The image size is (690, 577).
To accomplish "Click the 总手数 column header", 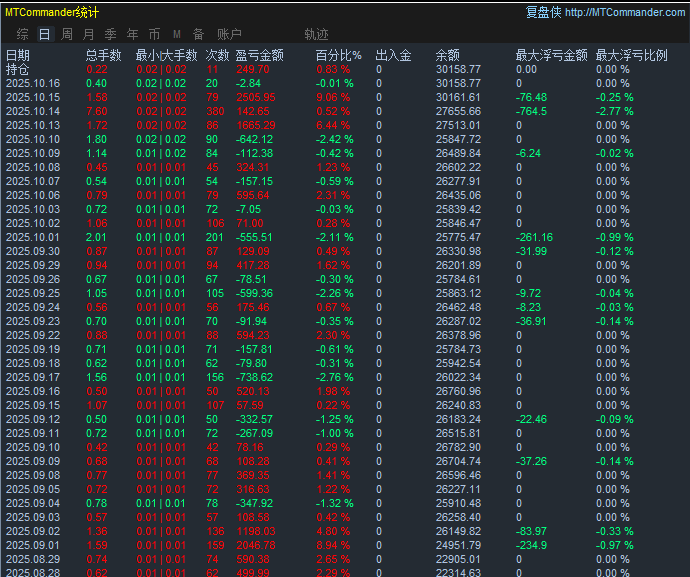I will click(103, 55).
